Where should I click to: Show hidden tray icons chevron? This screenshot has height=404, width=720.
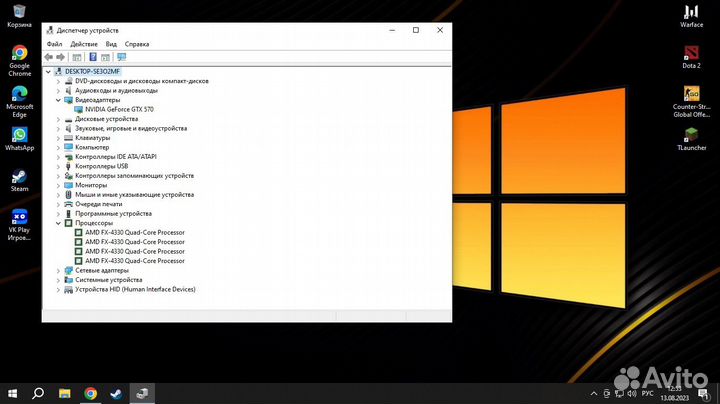click(x=594, y=393)
